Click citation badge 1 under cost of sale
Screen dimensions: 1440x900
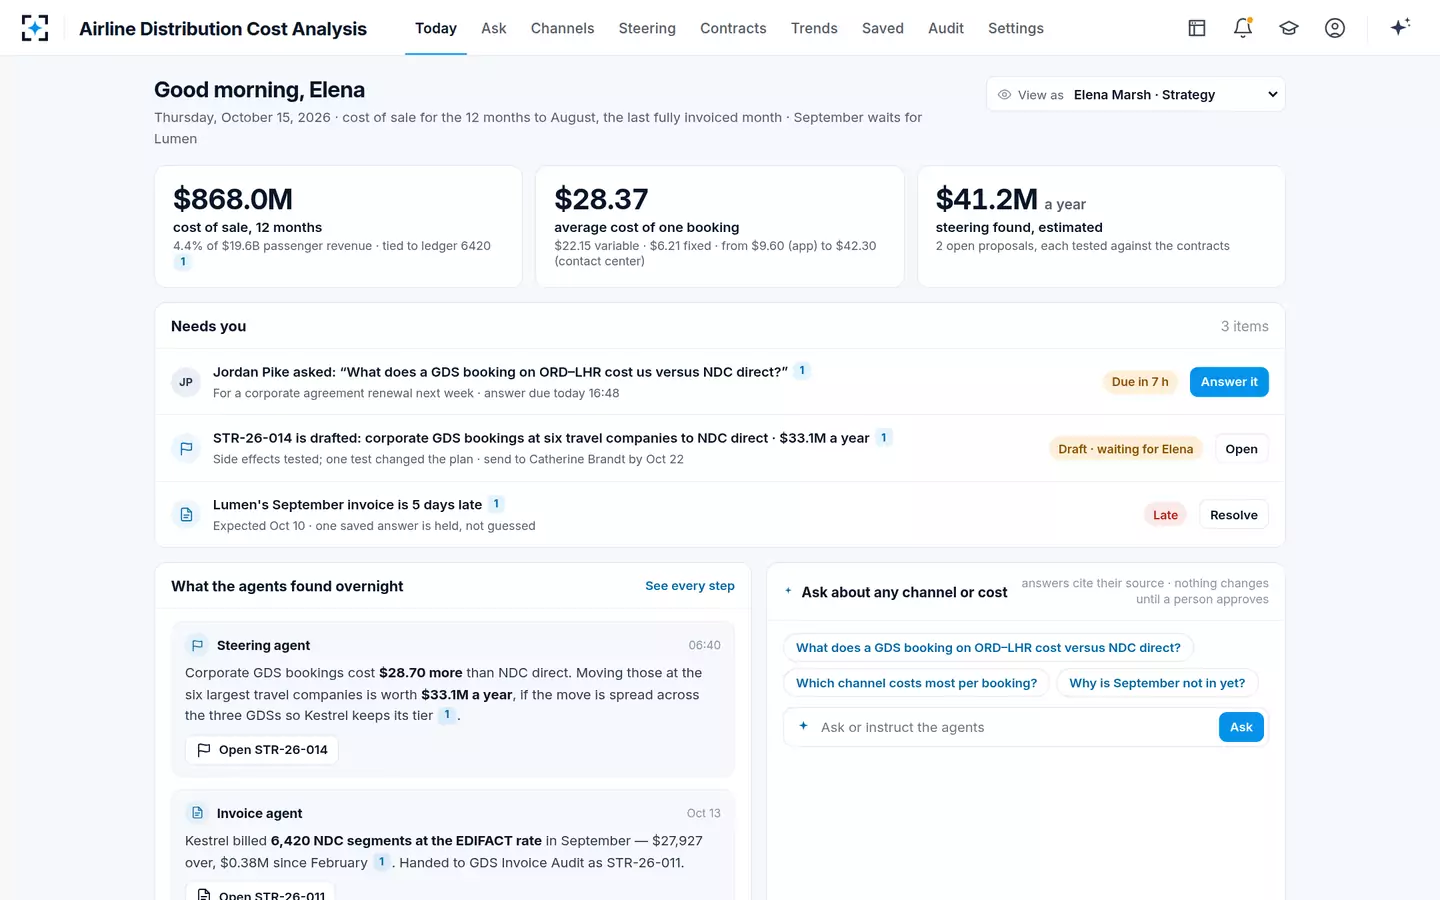pyautogui.click(x=183, y=262)
